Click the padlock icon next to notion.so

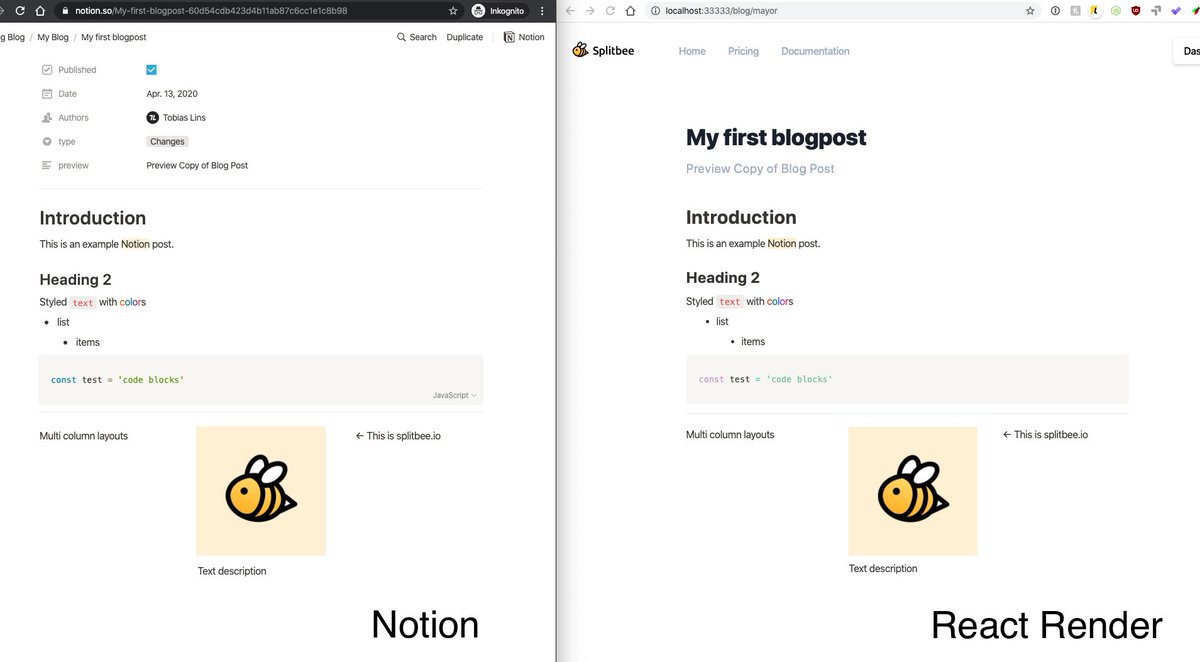coord(66,11)
